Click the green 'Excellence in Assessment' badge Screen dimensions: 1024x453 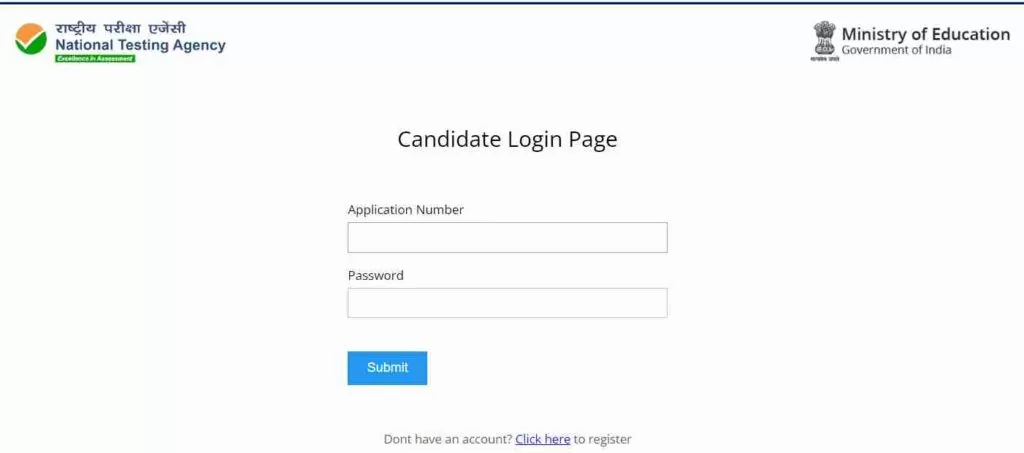[x=95, y=59]
